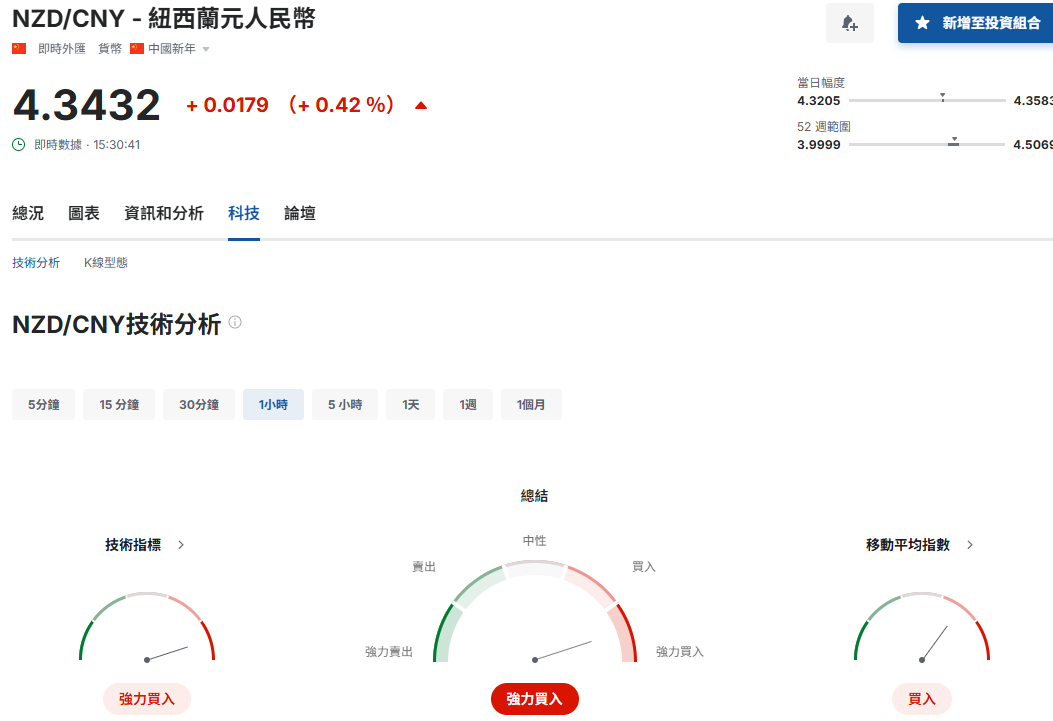Click the 52-week low value 3.9999
Image resolution: width=1053 pixels, height=721 pixels.
pos(819,144)
